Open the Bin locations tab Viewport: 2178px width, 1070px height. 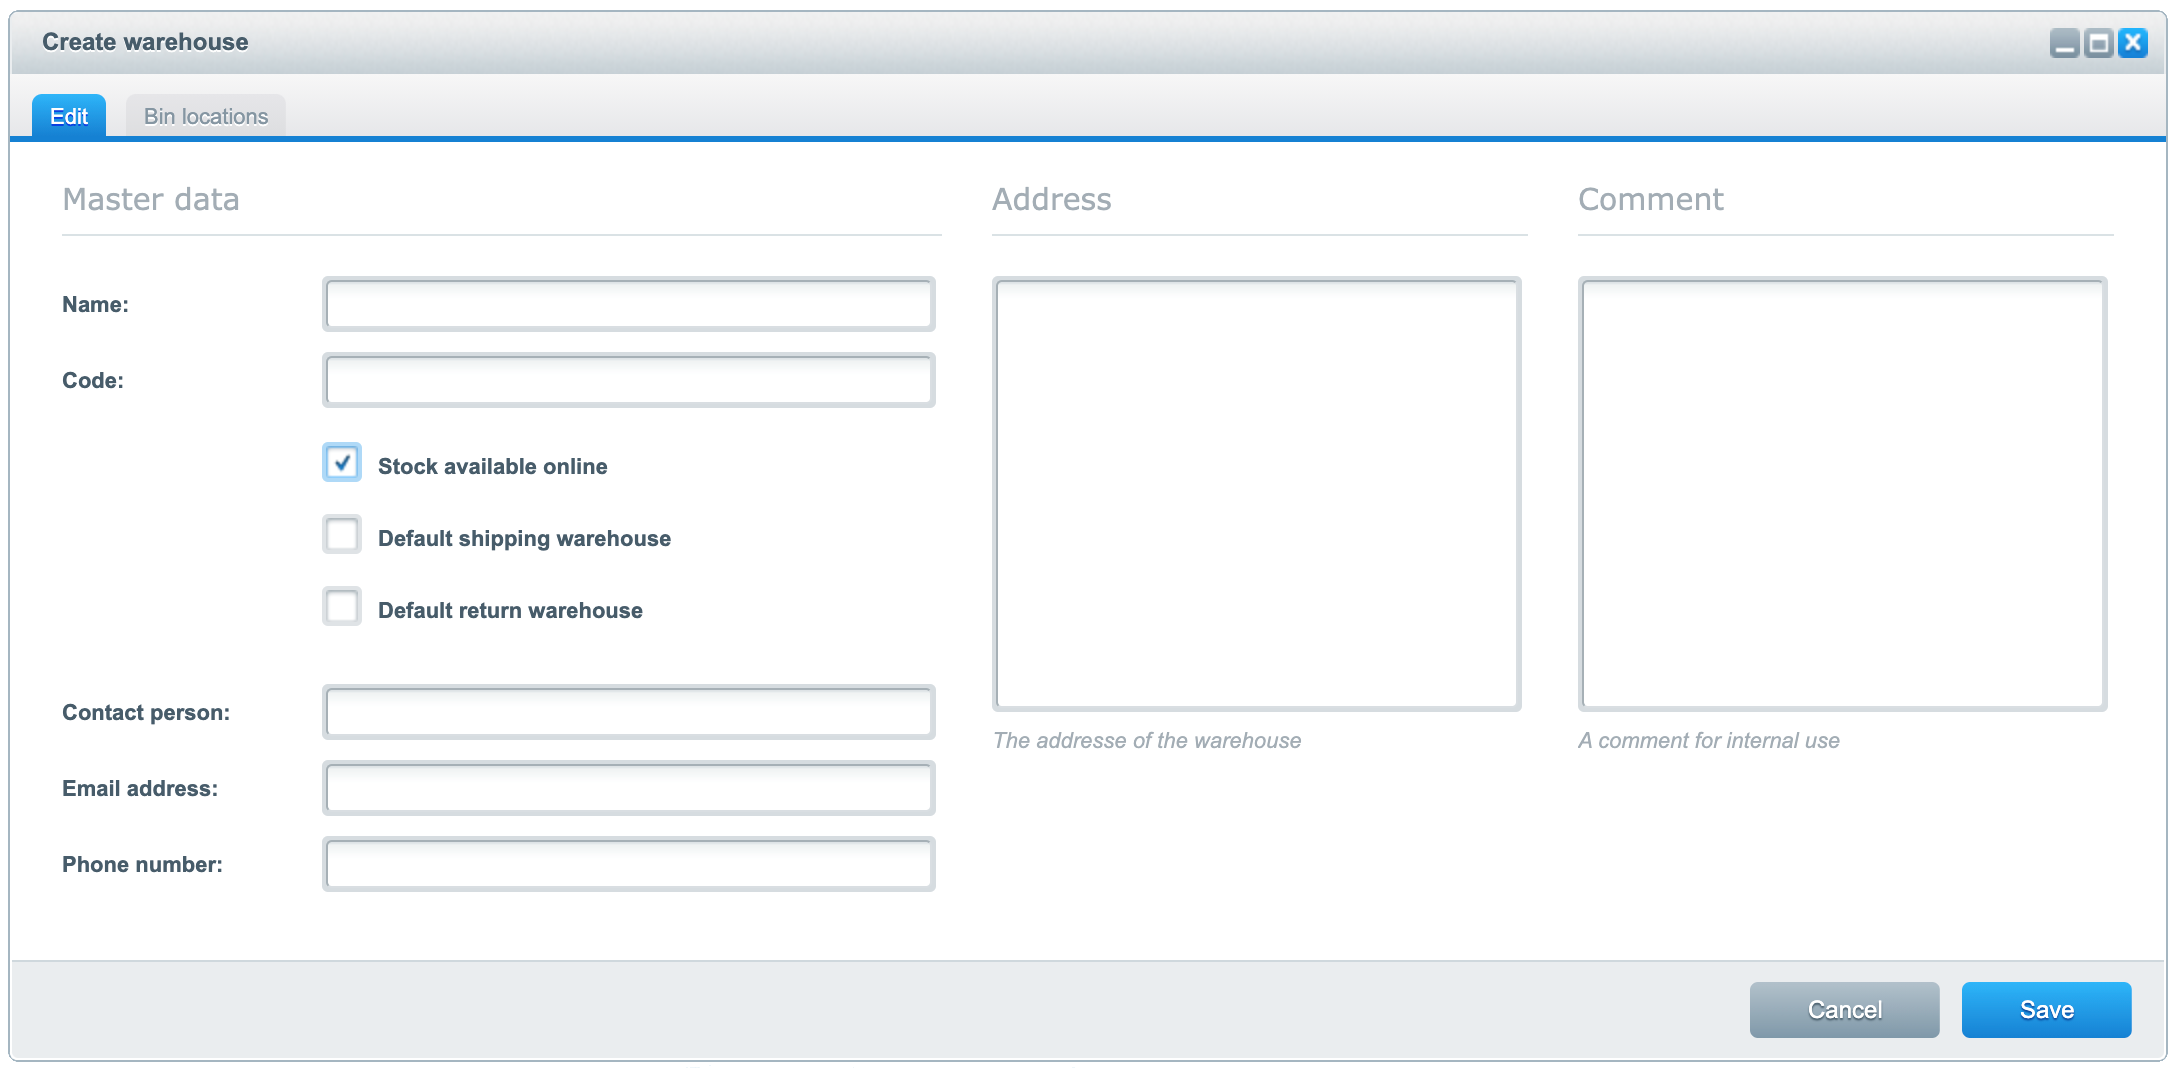(206, 116)
